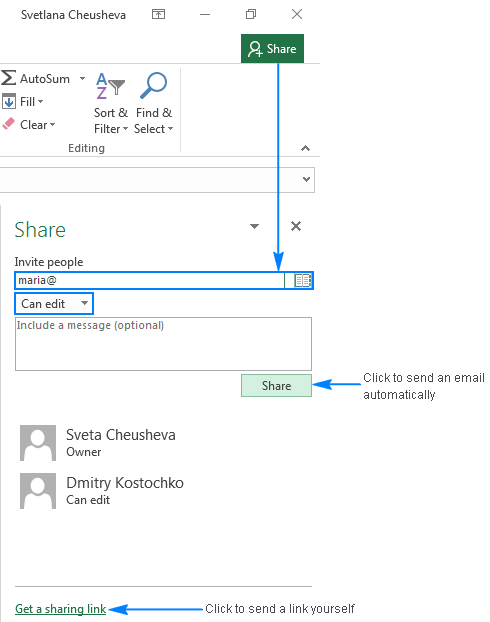Viewport: 490px width, 622px height.
Task: Close the Share pane
Action: pos(296,226)
